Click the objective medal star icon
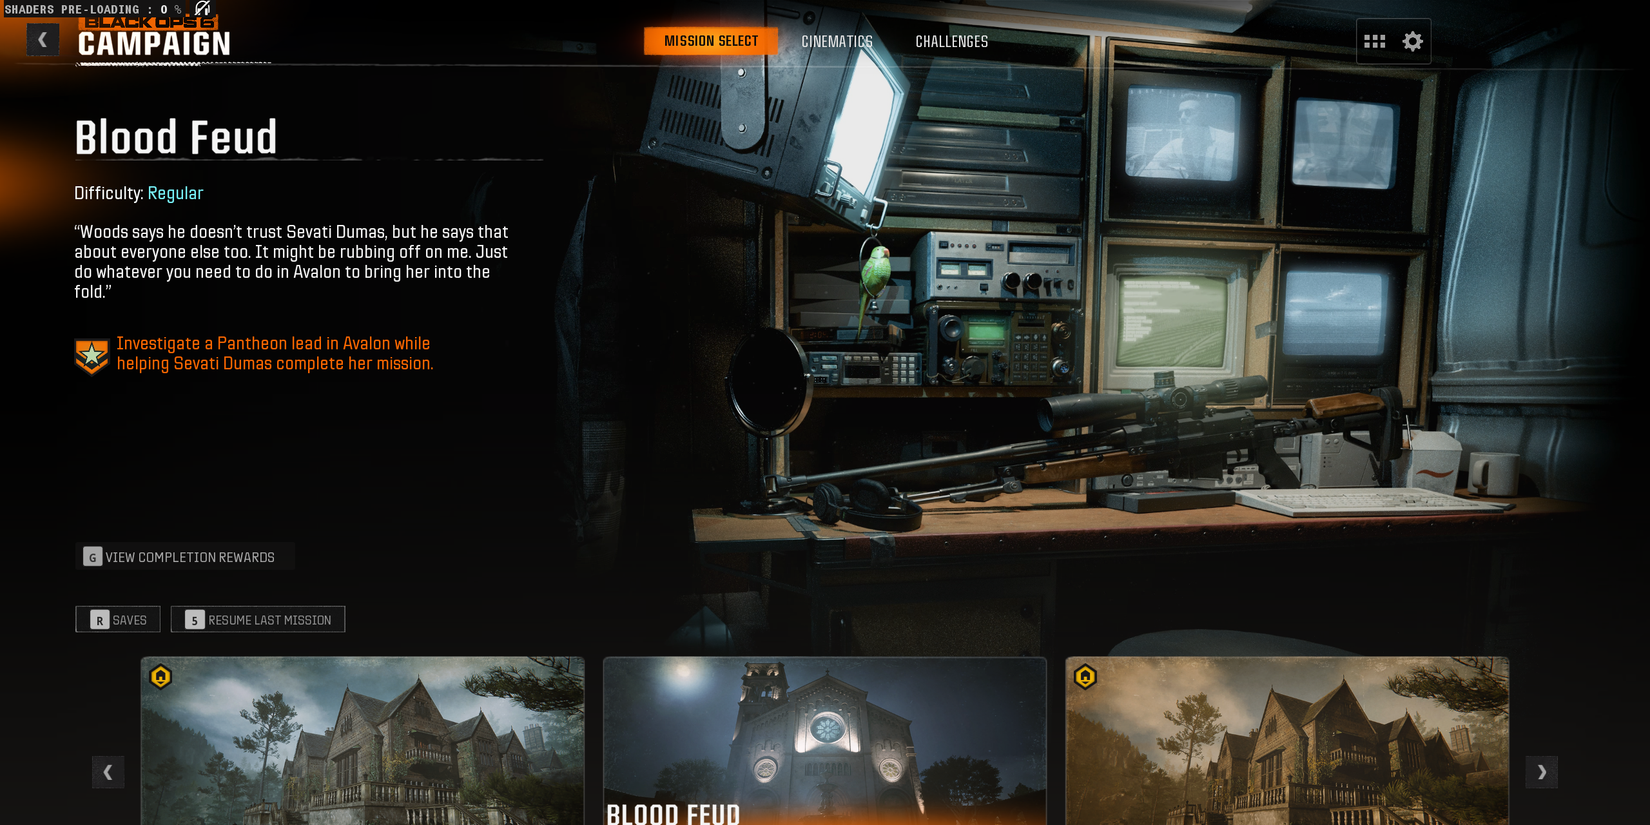This screenshot has width=1650, height=825. coord(92,355)
